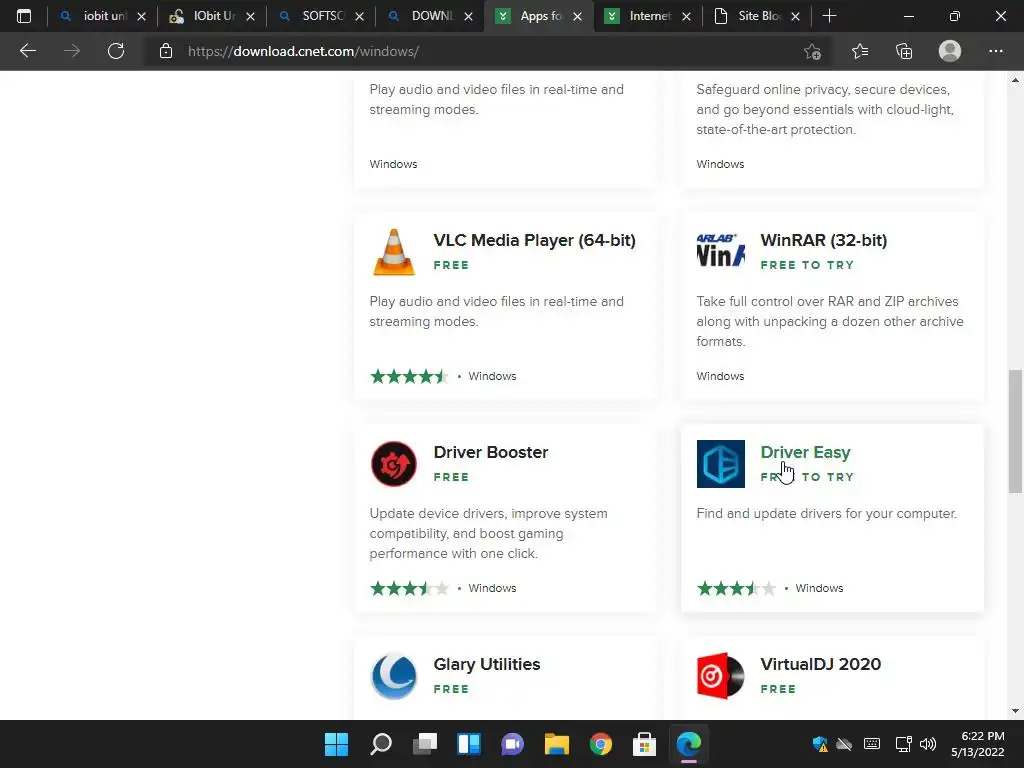This screenshot has width=1024, height=768.
Task: Open the tab actions menu icon
Action: click(x=24, y=16)
